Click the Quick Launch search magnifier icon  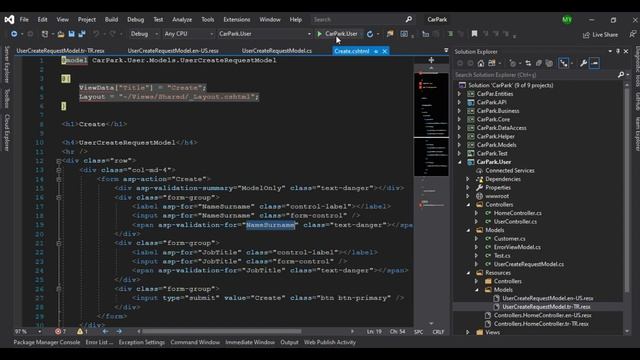tap(409, 19)
